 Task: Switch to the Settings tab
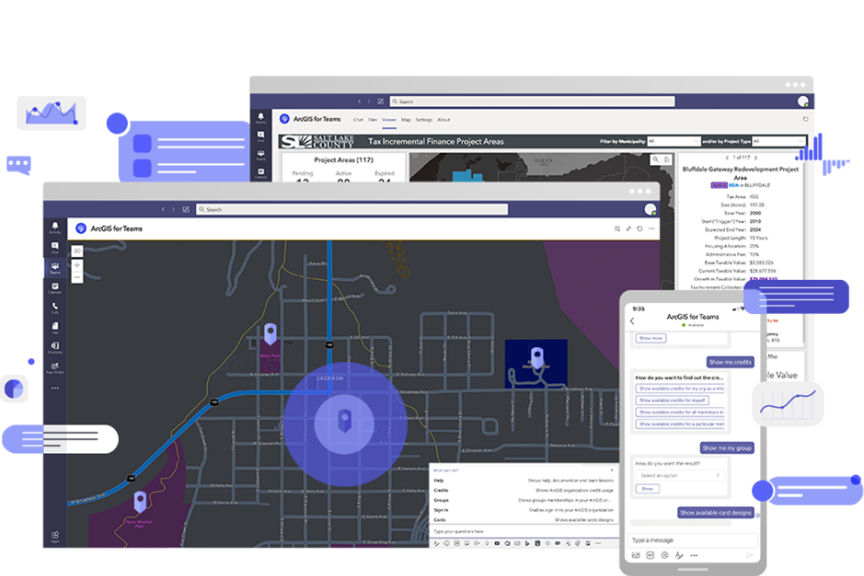click(424, 120)
